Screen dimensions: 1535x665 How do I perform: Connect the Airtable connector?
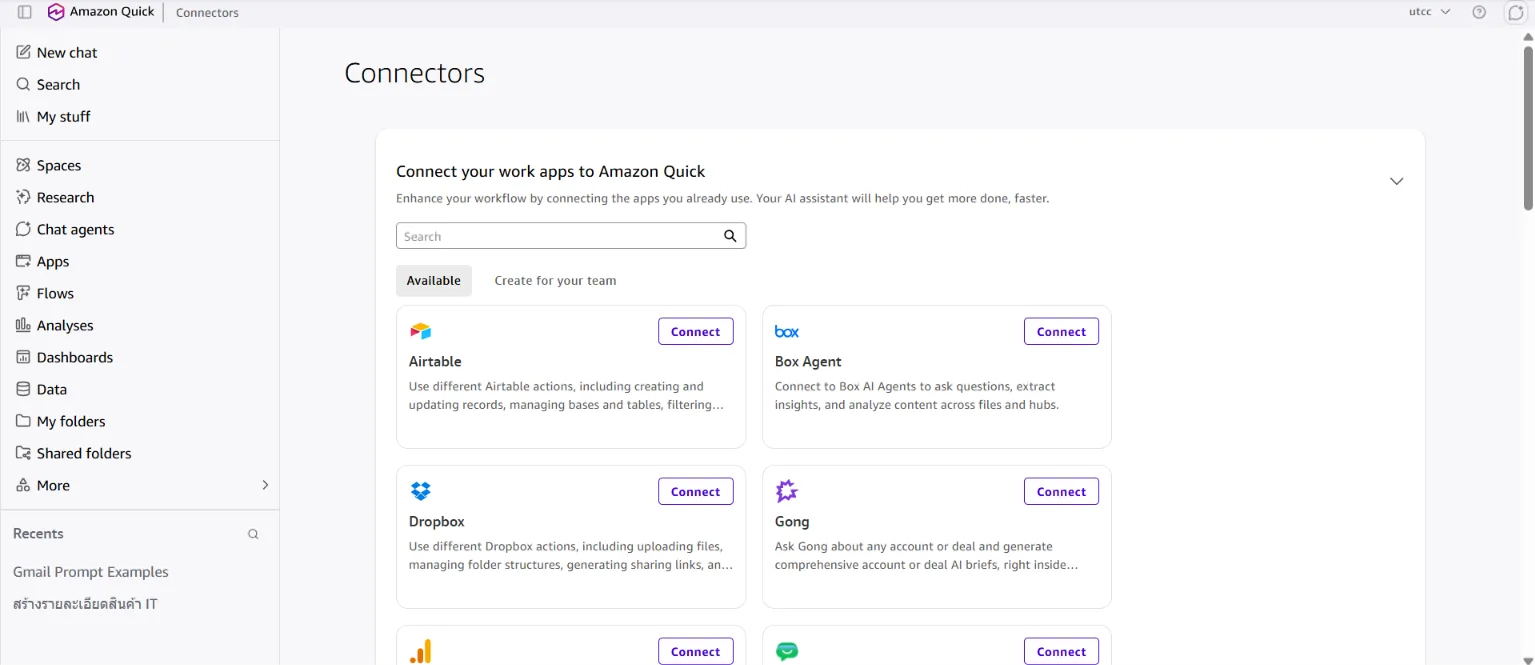pyautogui.click(x=696, y=332)
